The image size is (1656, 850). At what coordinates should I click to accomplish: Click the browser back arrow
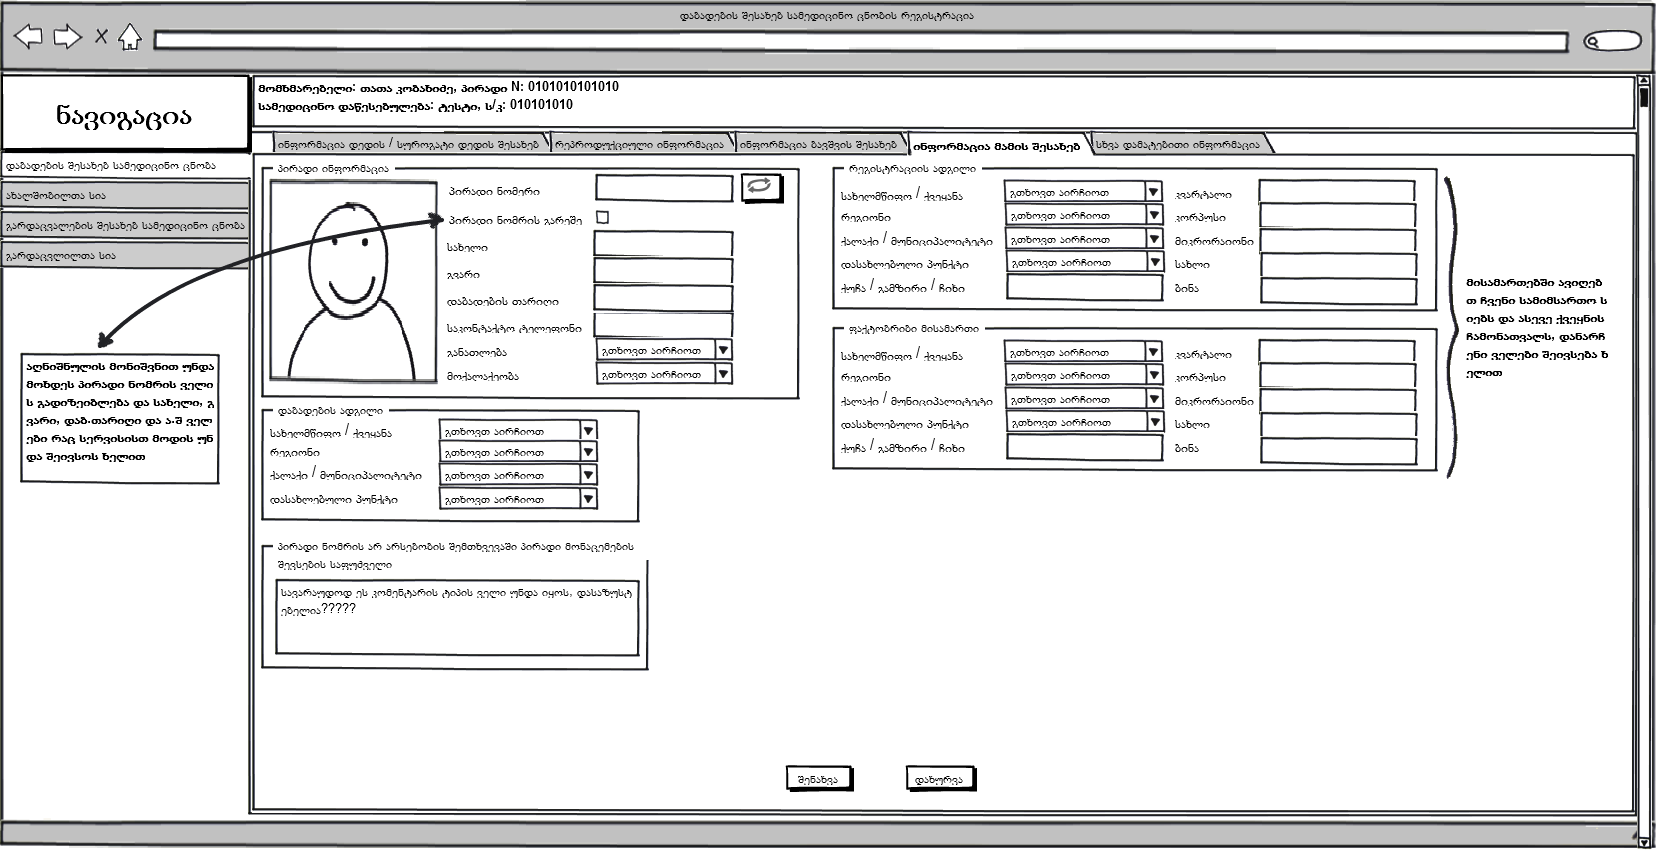coord(29,38)
